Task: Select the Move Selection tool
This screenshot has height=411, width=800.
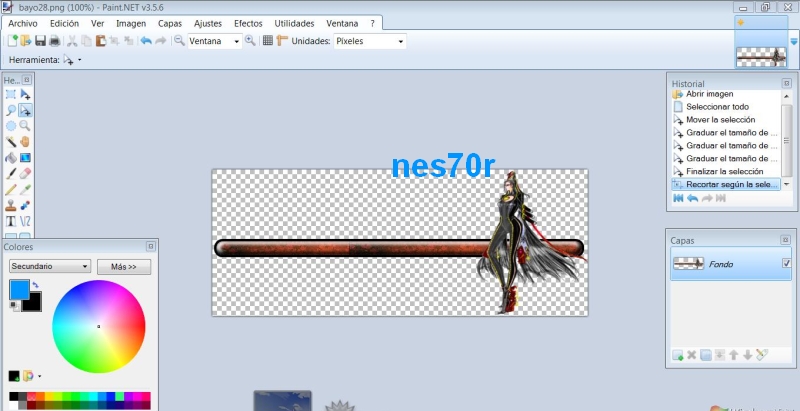Action: click(x=25, y=110)
